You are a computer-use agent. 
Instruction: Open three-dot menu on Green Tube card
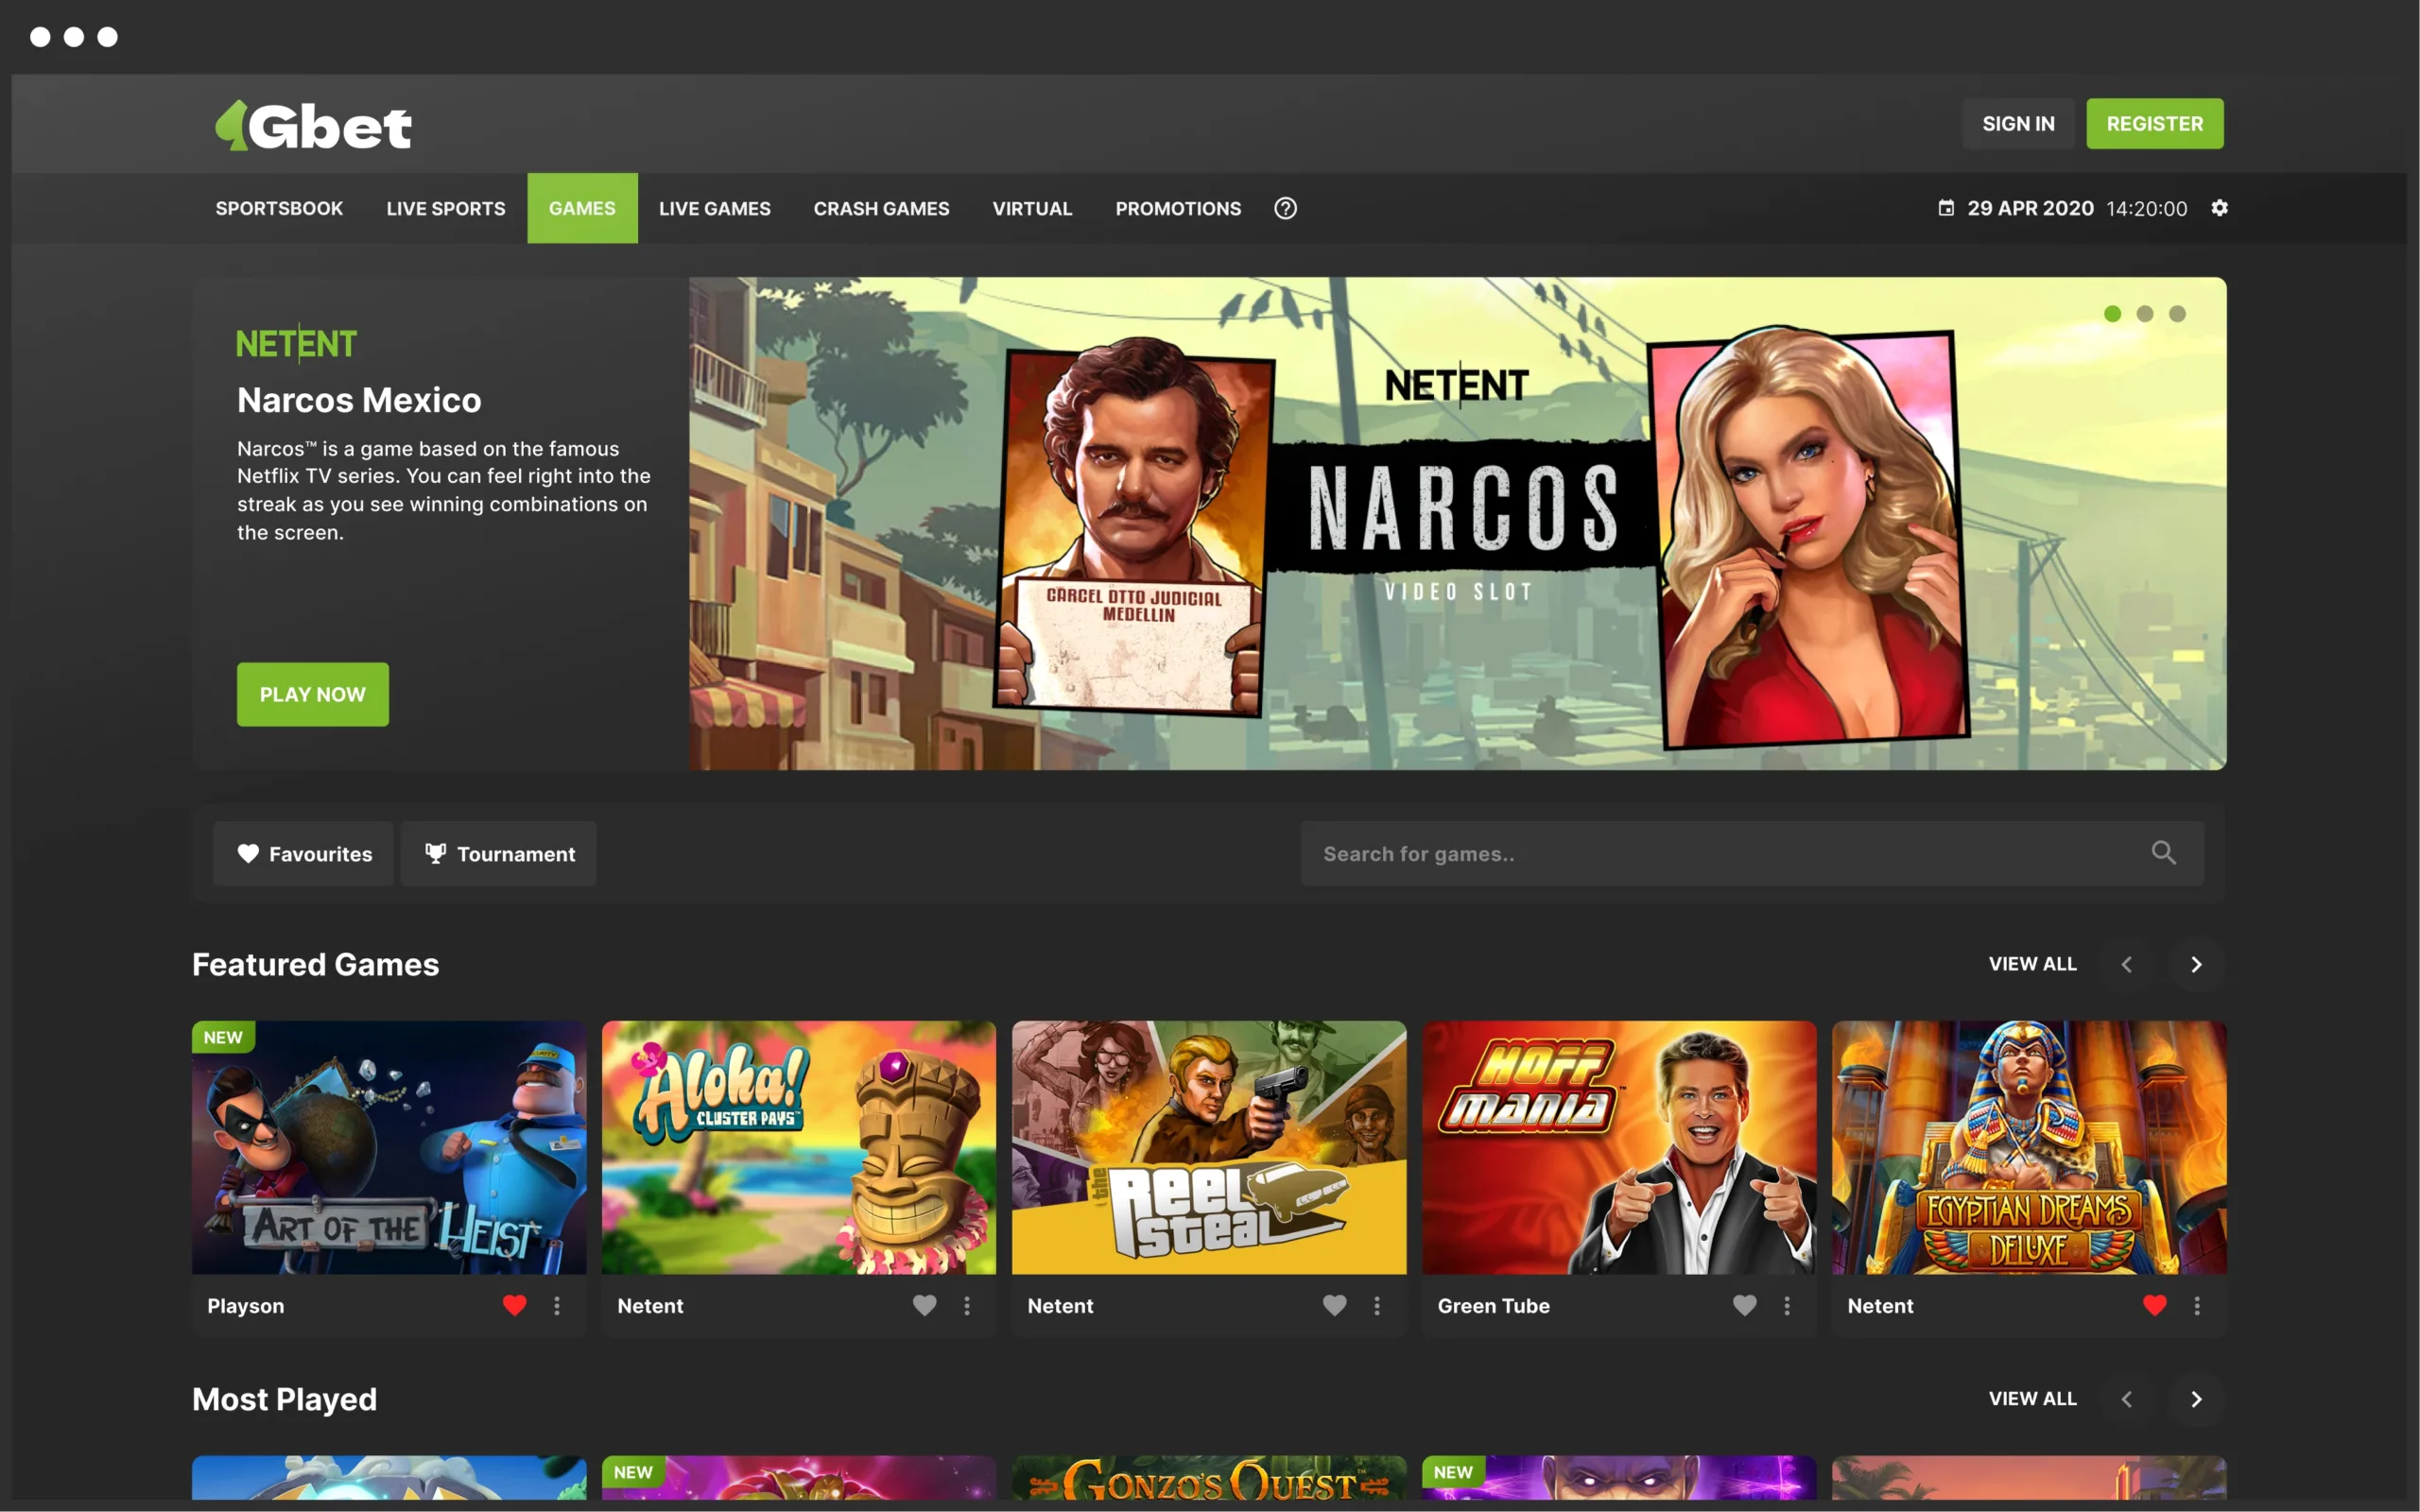pos(1787,1305)
